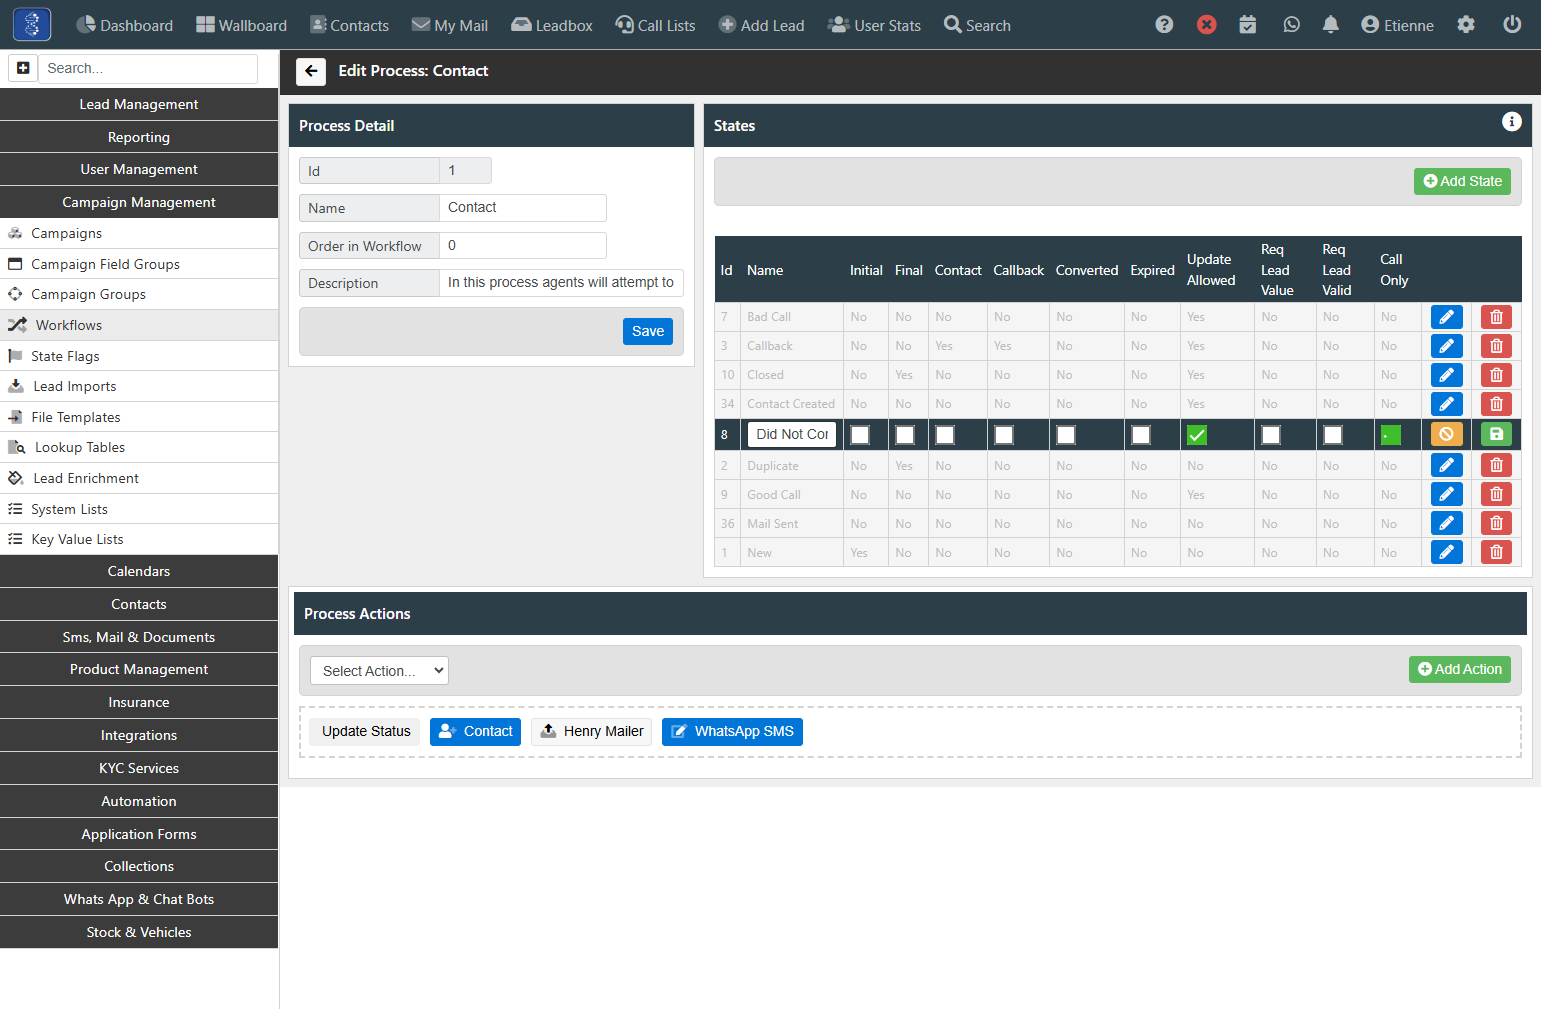Open Wallboard in the top navigation
Screen dimensions: 1541x1031
pos(241,25)
